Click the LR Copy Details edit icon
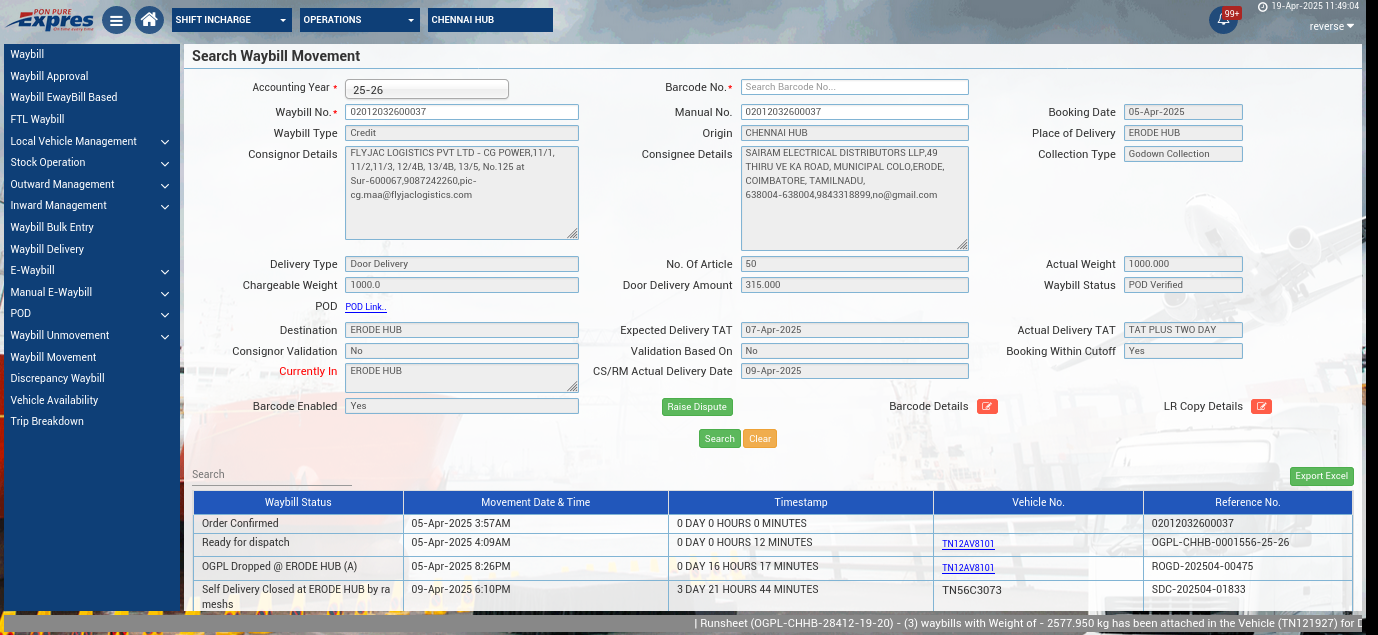Image resolution: width=1378 pixels, height=635 pixels. coord(1261,407)
